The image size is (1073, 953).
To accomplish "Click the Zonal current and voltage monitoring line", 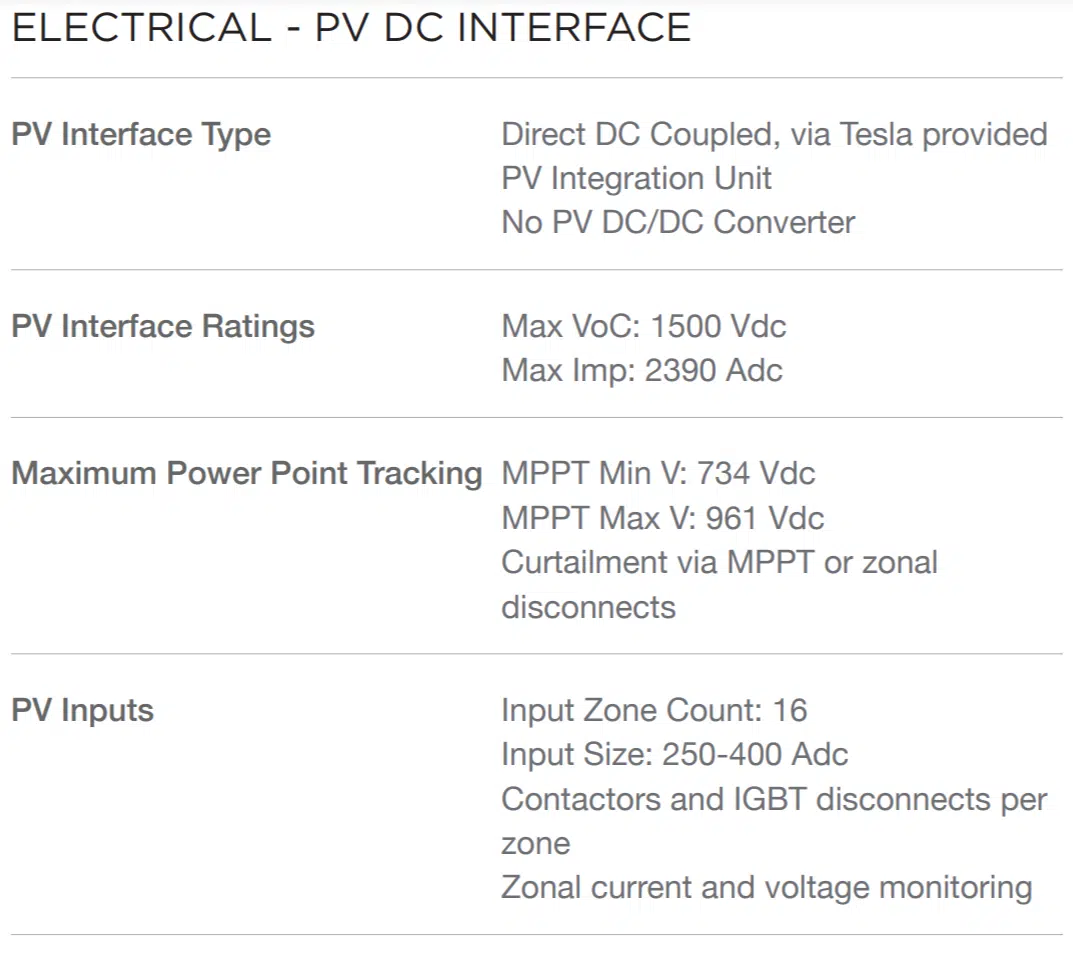I will coord(766,887).
